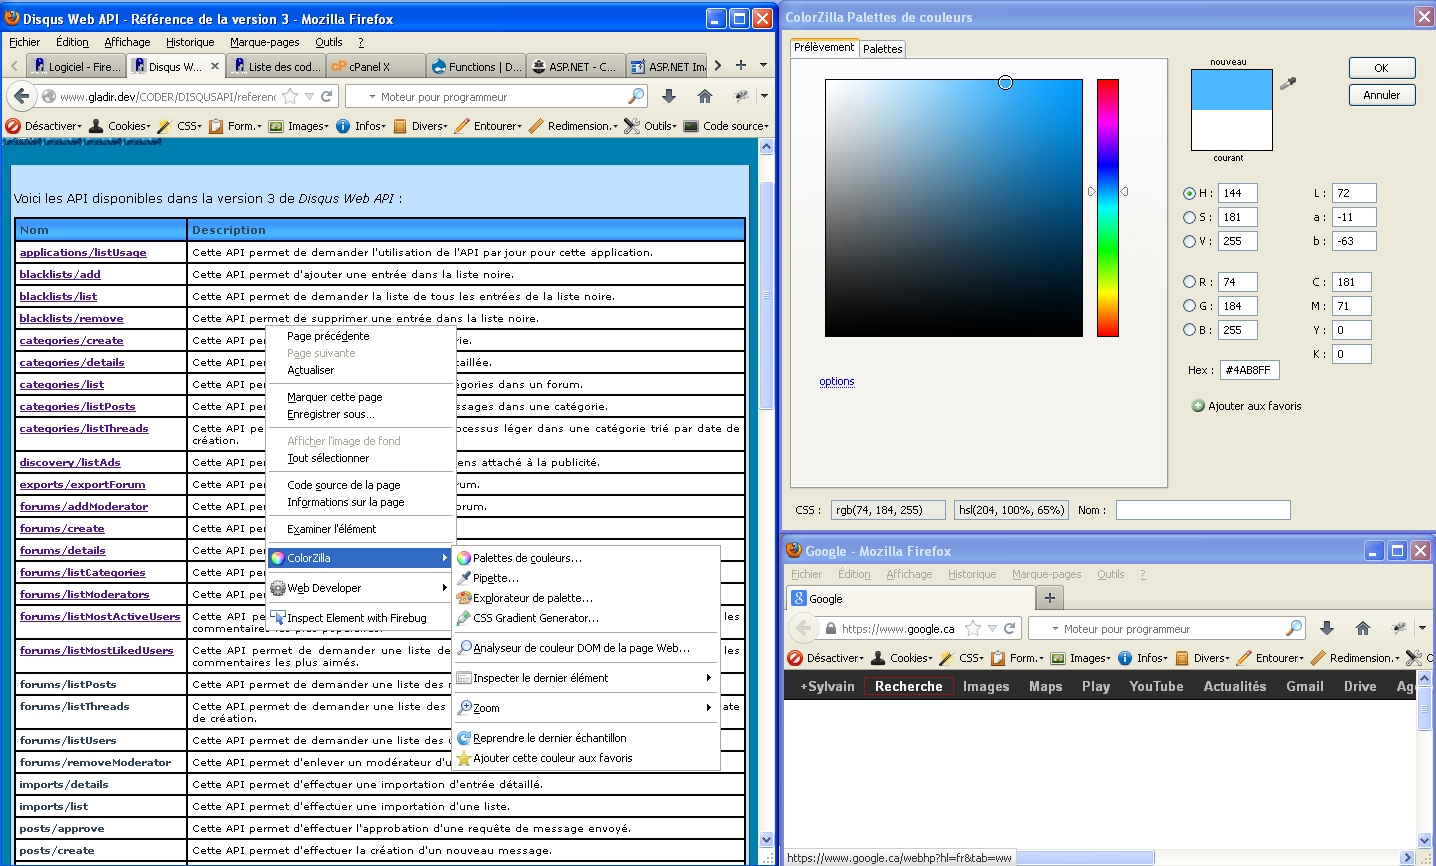Click the eyedropper icon beside the new color
The width and height of the screenshot is (1436, 866).
pos(1288,84)
